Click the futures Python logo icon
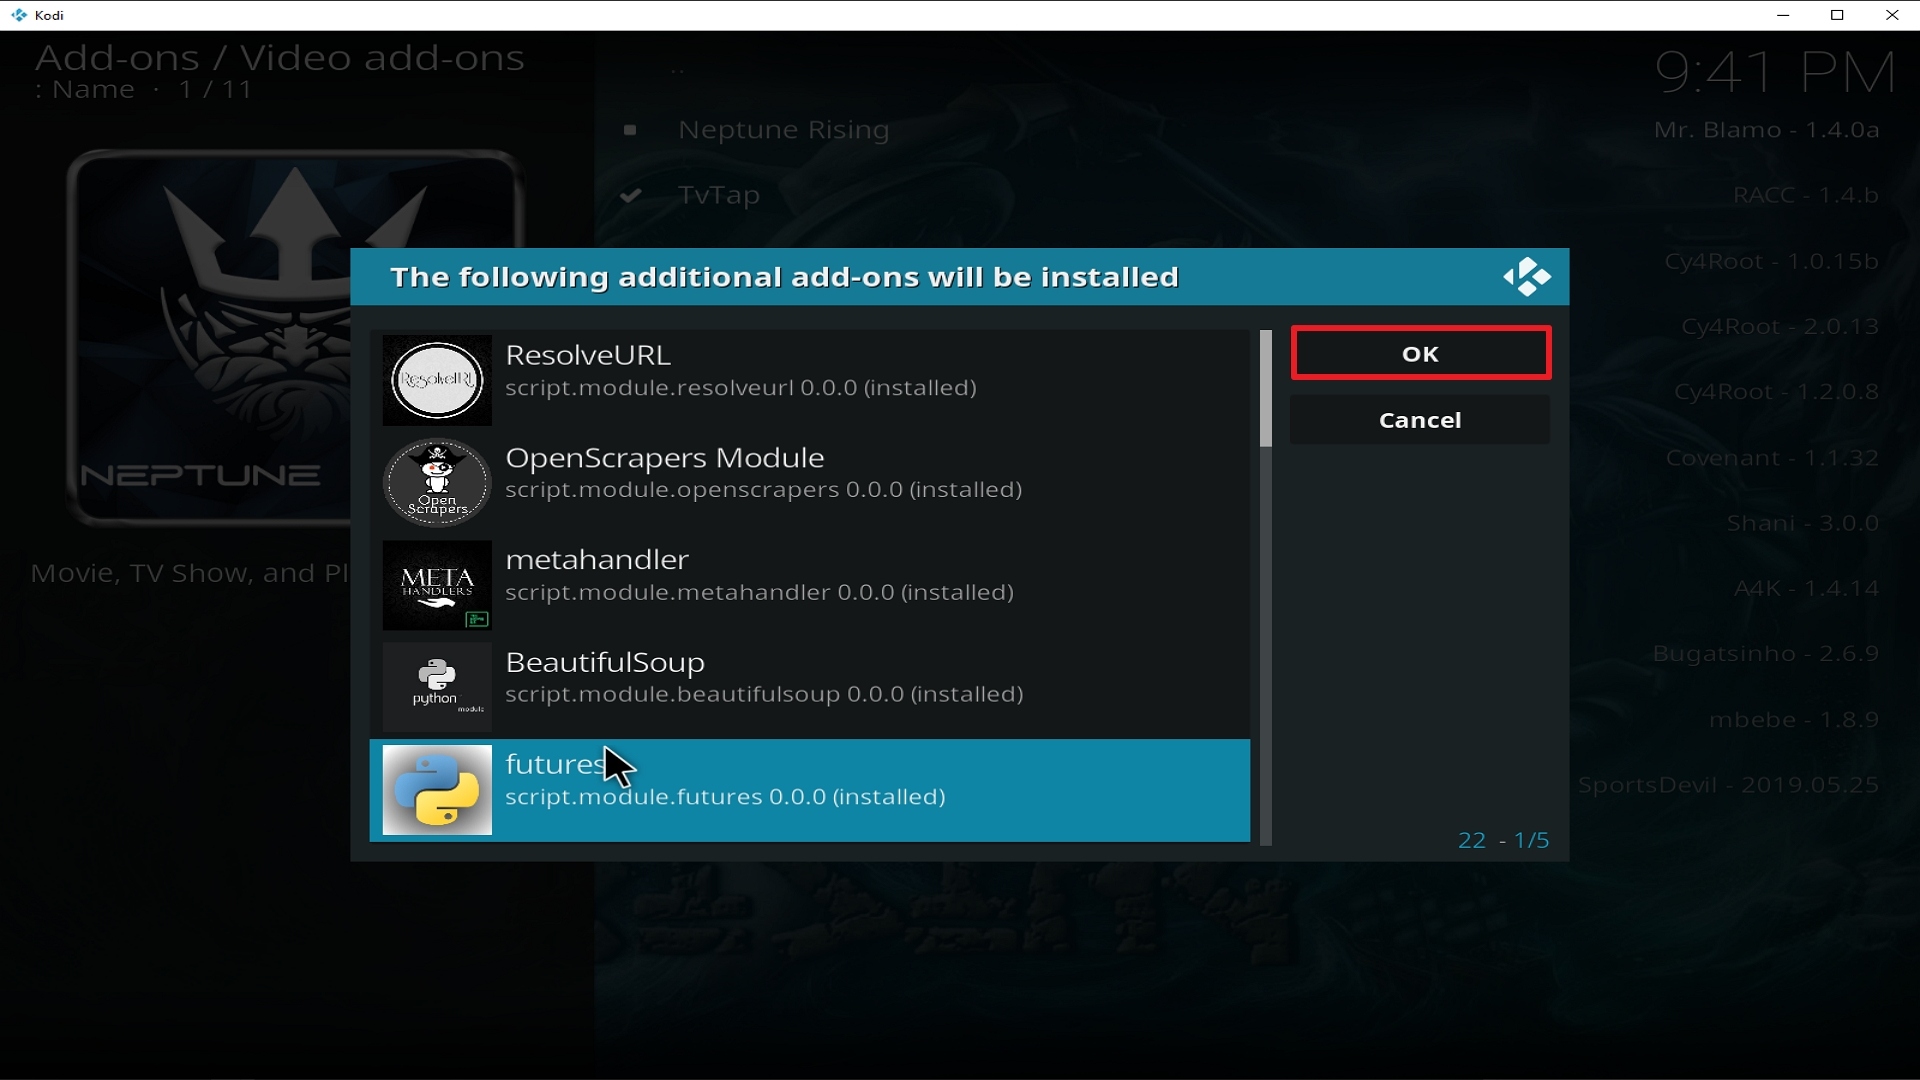 pos(437,790)
